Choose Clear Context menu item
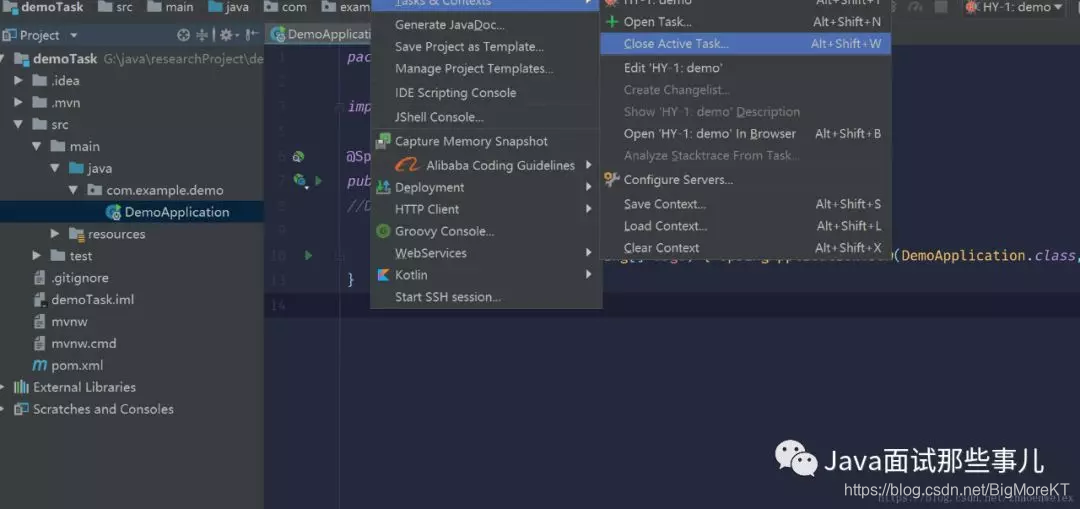The height and width of the screenshot is (509, 1080). pos(746,248)
